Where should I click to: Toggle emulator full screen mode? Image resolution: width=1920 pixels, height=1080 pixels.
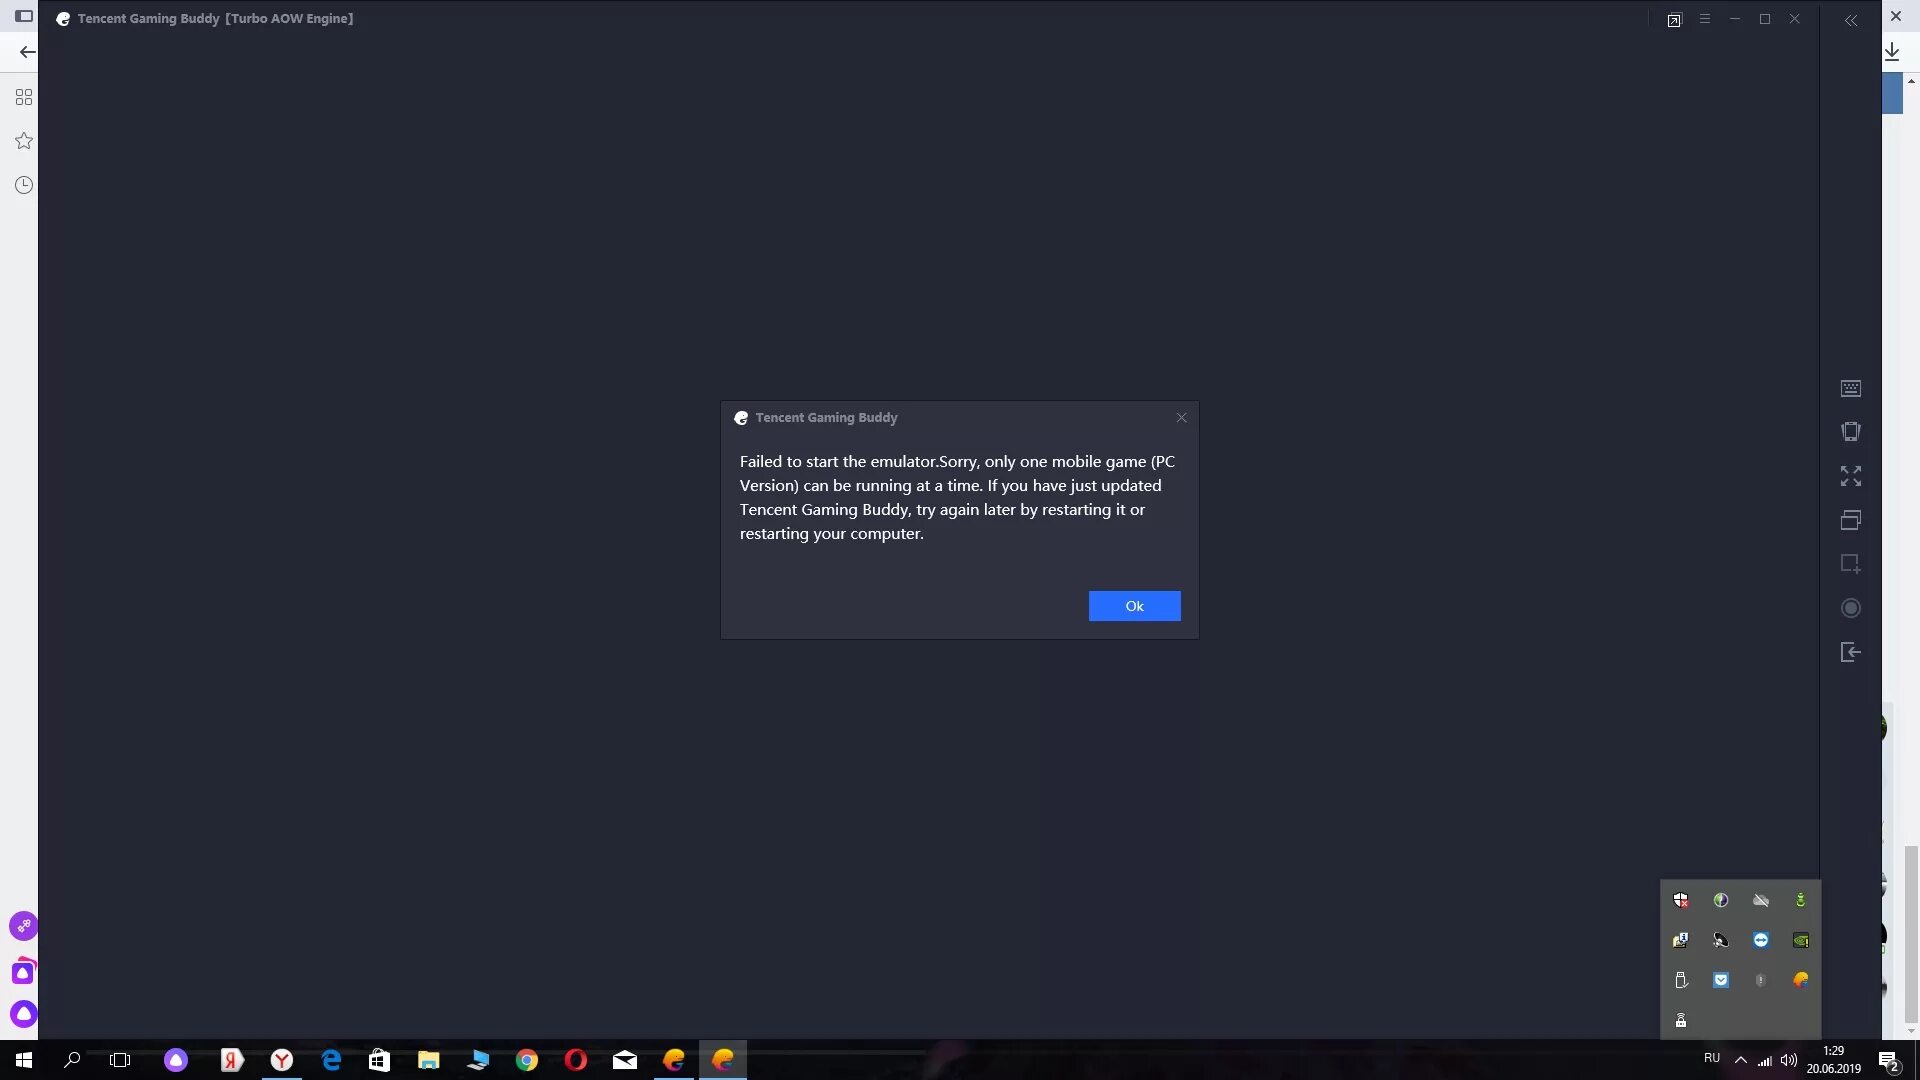click(1851, 476)
